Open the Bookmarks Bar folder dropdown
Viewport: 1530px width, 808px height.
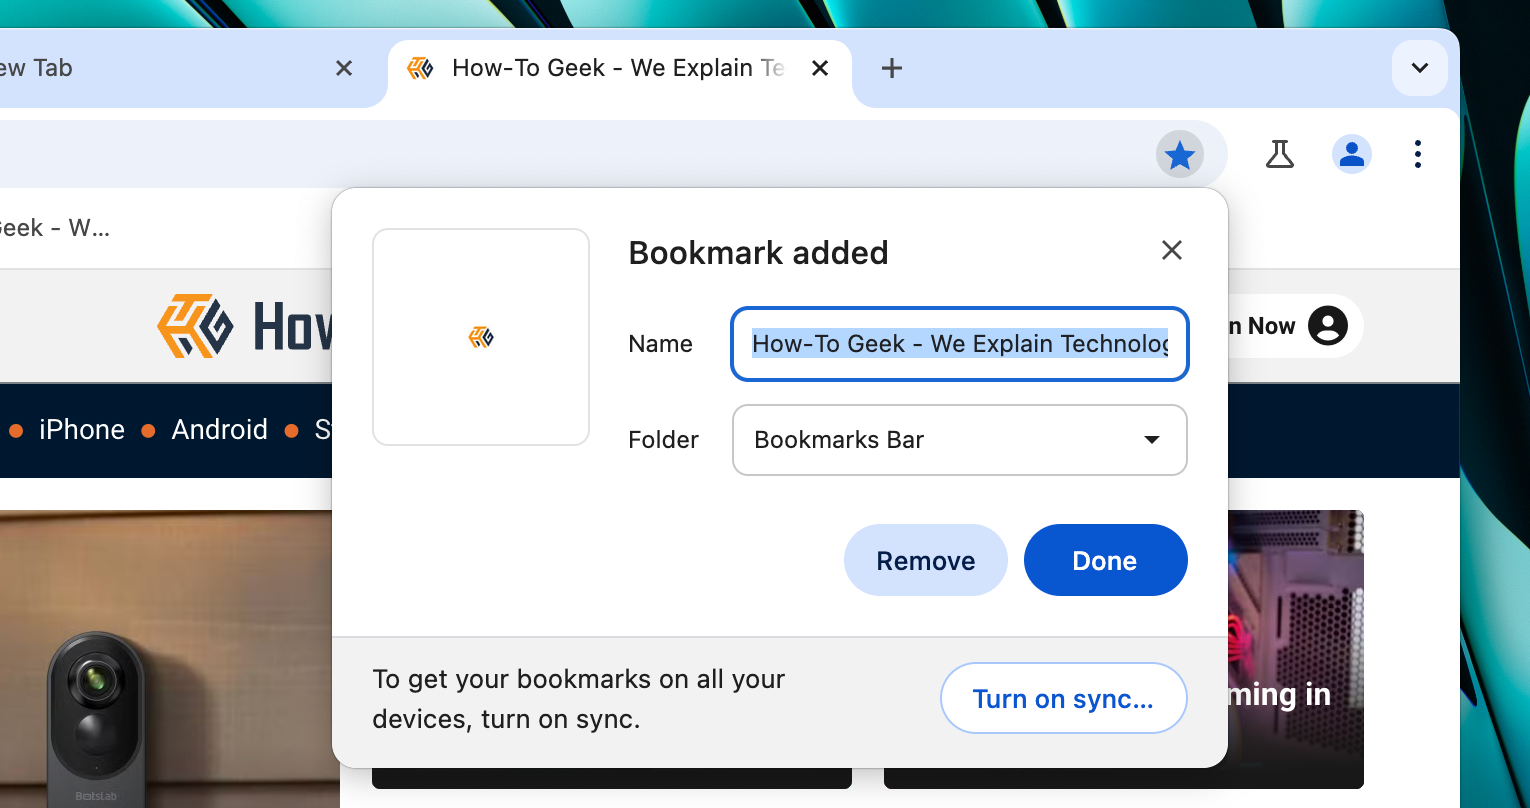pos(960,440)
